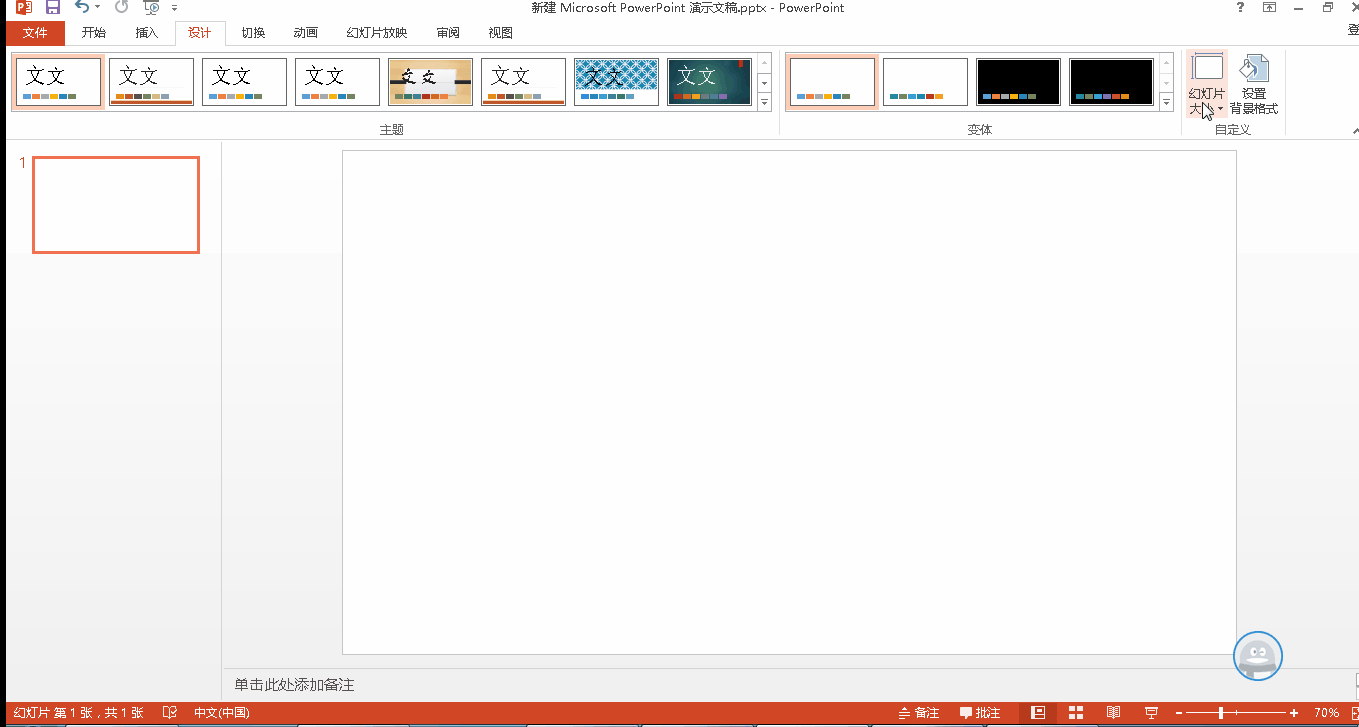
Task: Click the zoom slider handle
Action: click(1221, 713)
